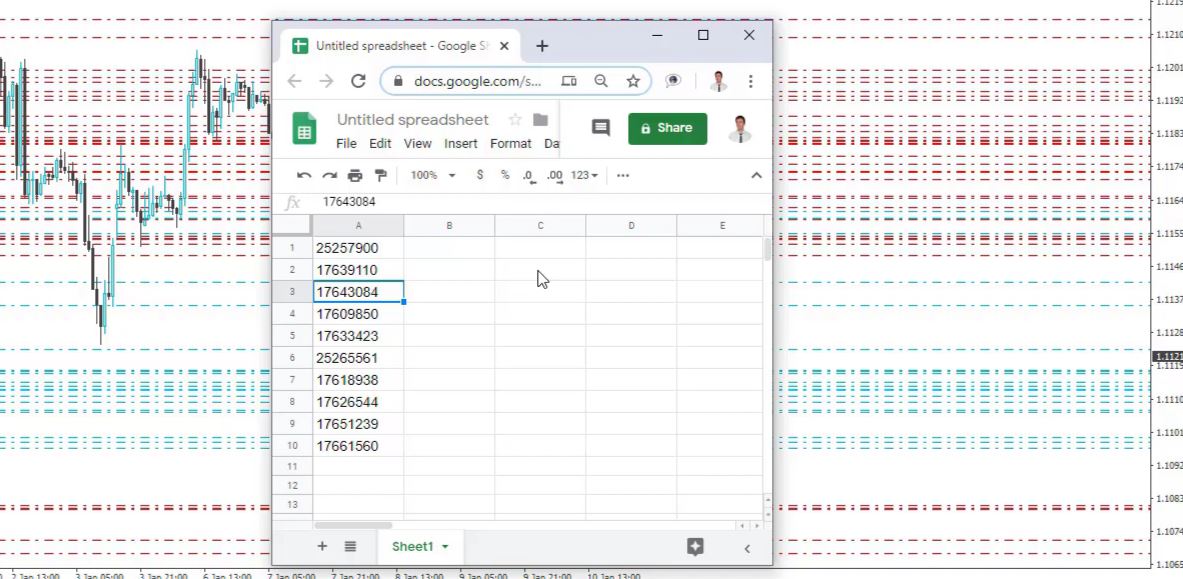Screen dimensions: 1183x579
Task: Click the Share button
Action: pos(667,128)
